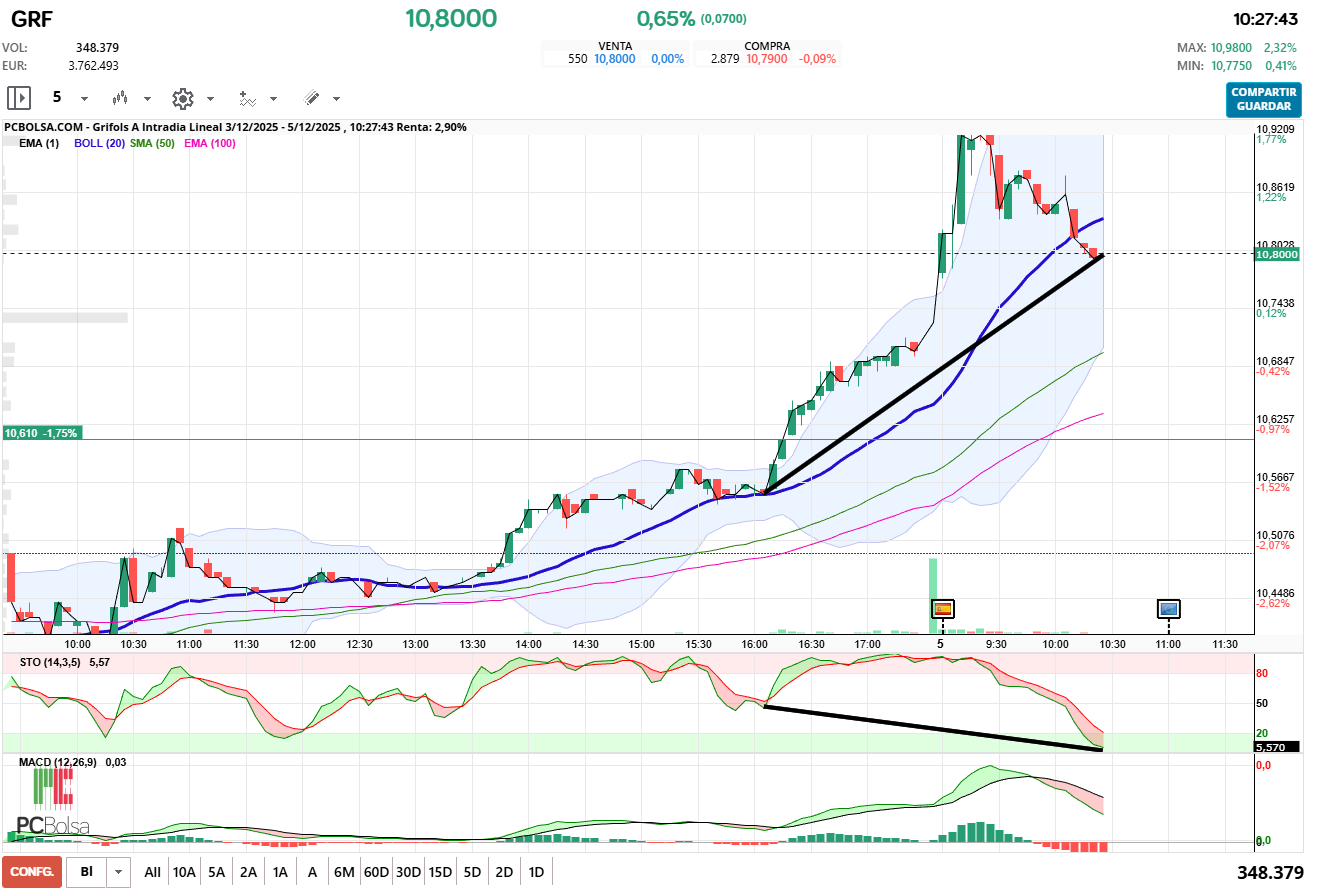Open the chart settings gear icon
The width and height of the screenshot is (1317, 893).
[x=182, y=98]
